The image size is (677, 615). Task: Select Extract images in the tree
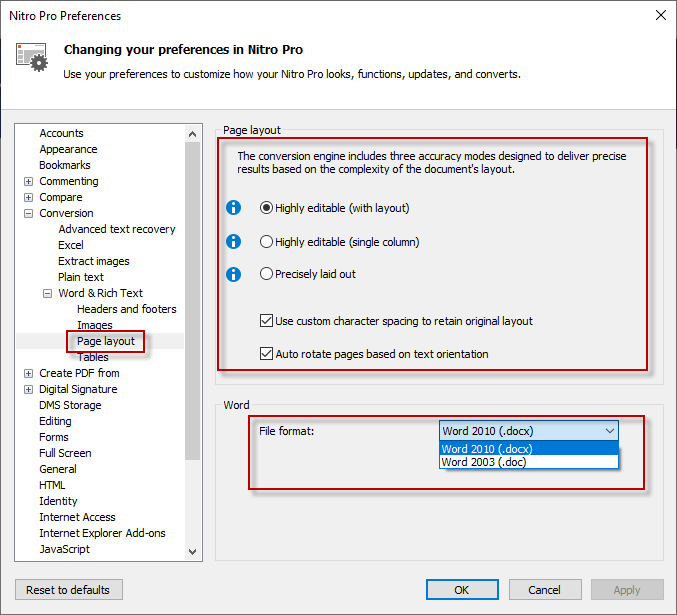click(94, 261)
